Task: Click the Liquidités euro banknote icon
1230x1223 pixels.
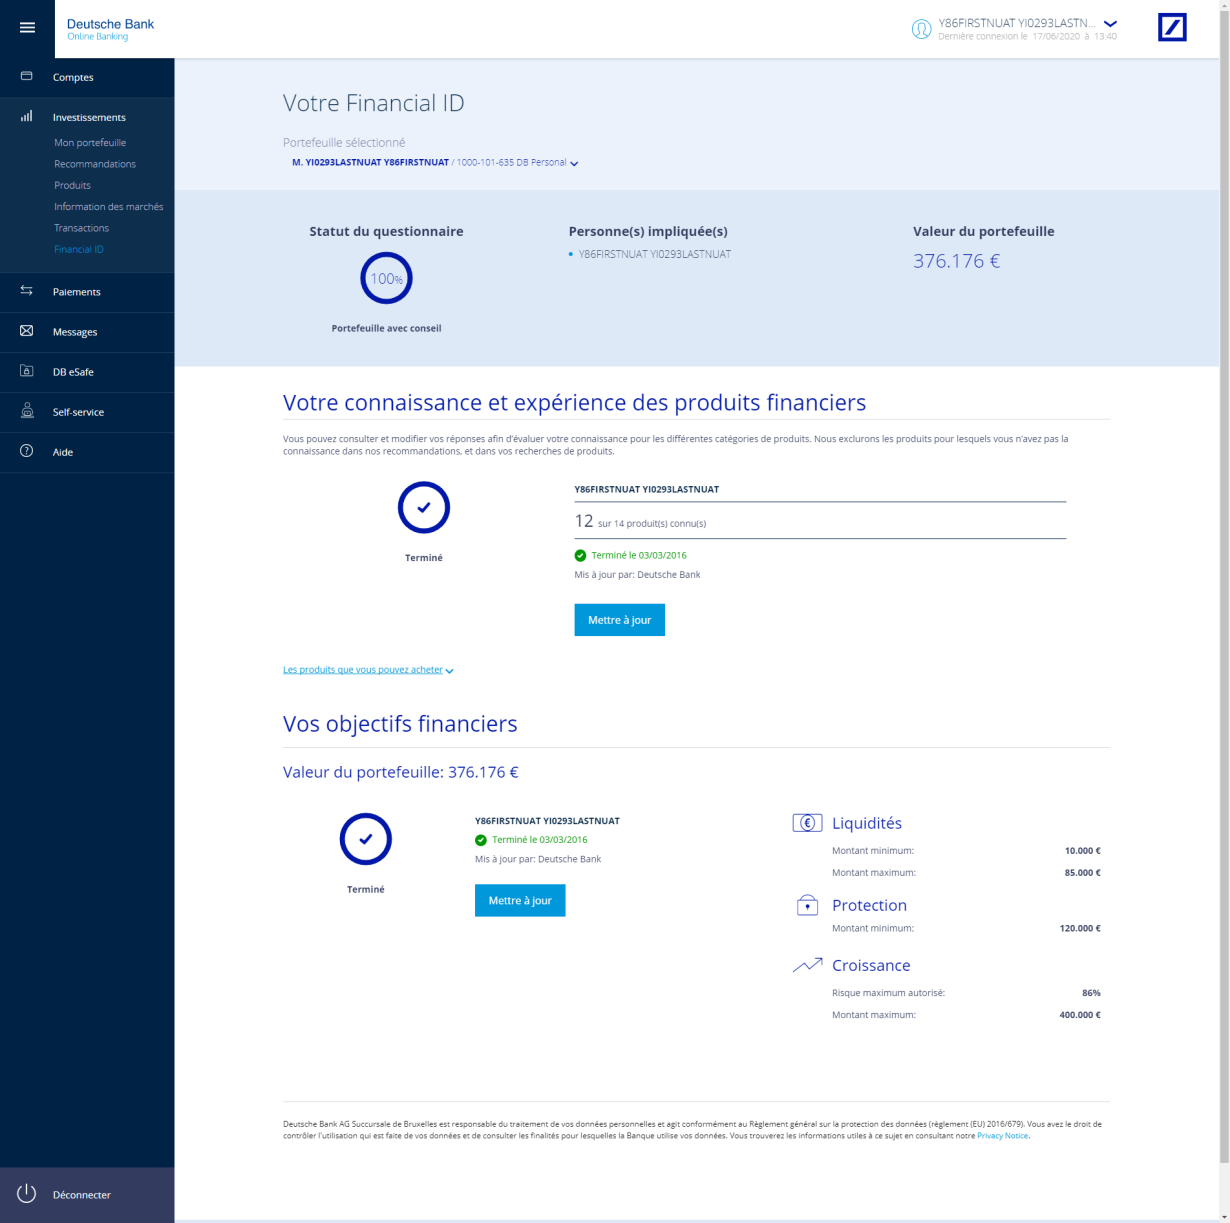Action: coord(807,823)
